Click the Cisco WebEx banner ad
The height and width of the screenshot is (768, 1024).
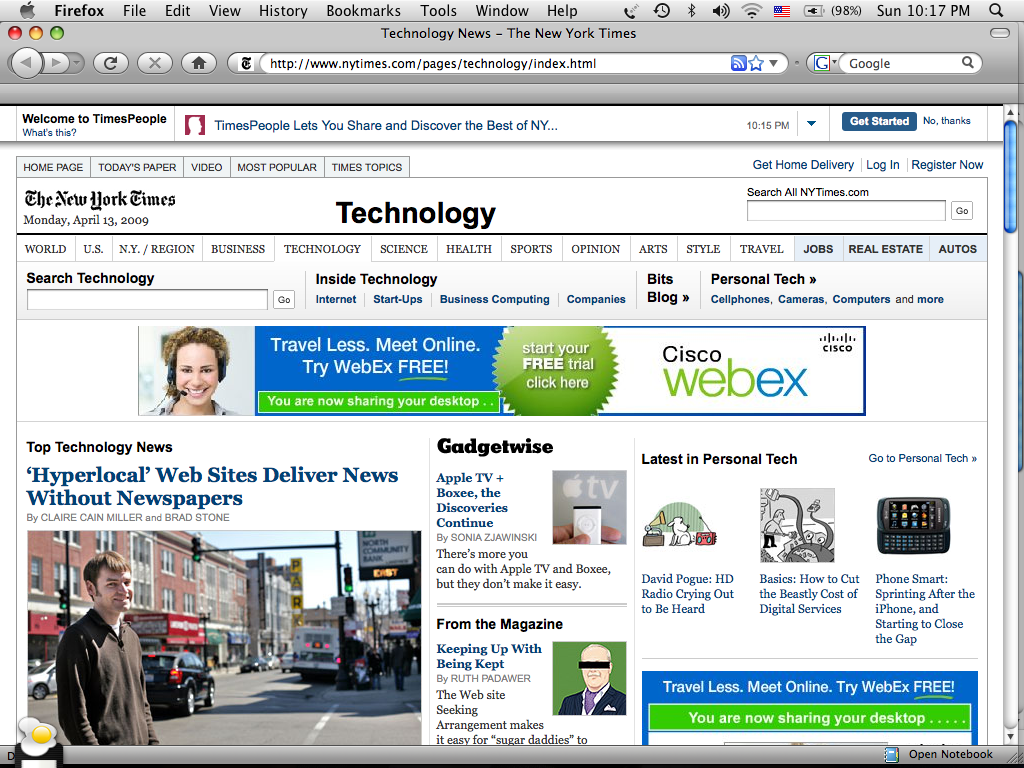(x=502, y=370)
